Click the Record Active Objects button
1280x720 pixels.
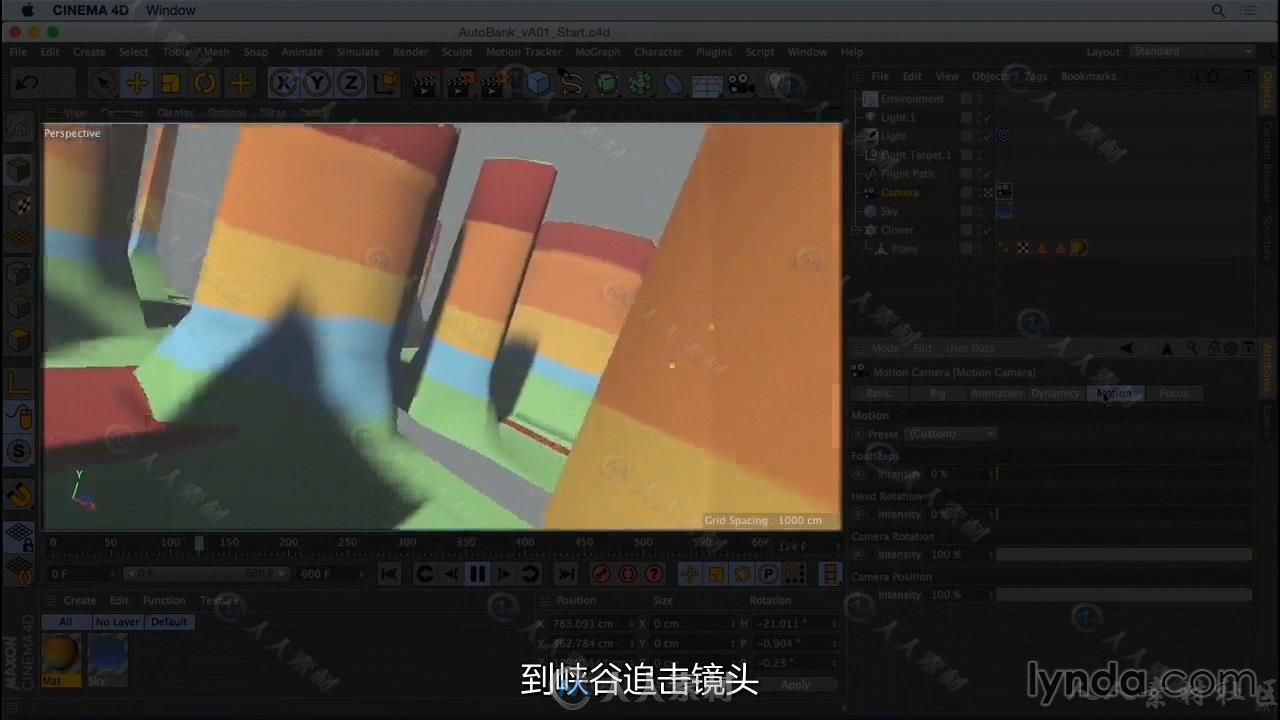(x=601, y=574)
